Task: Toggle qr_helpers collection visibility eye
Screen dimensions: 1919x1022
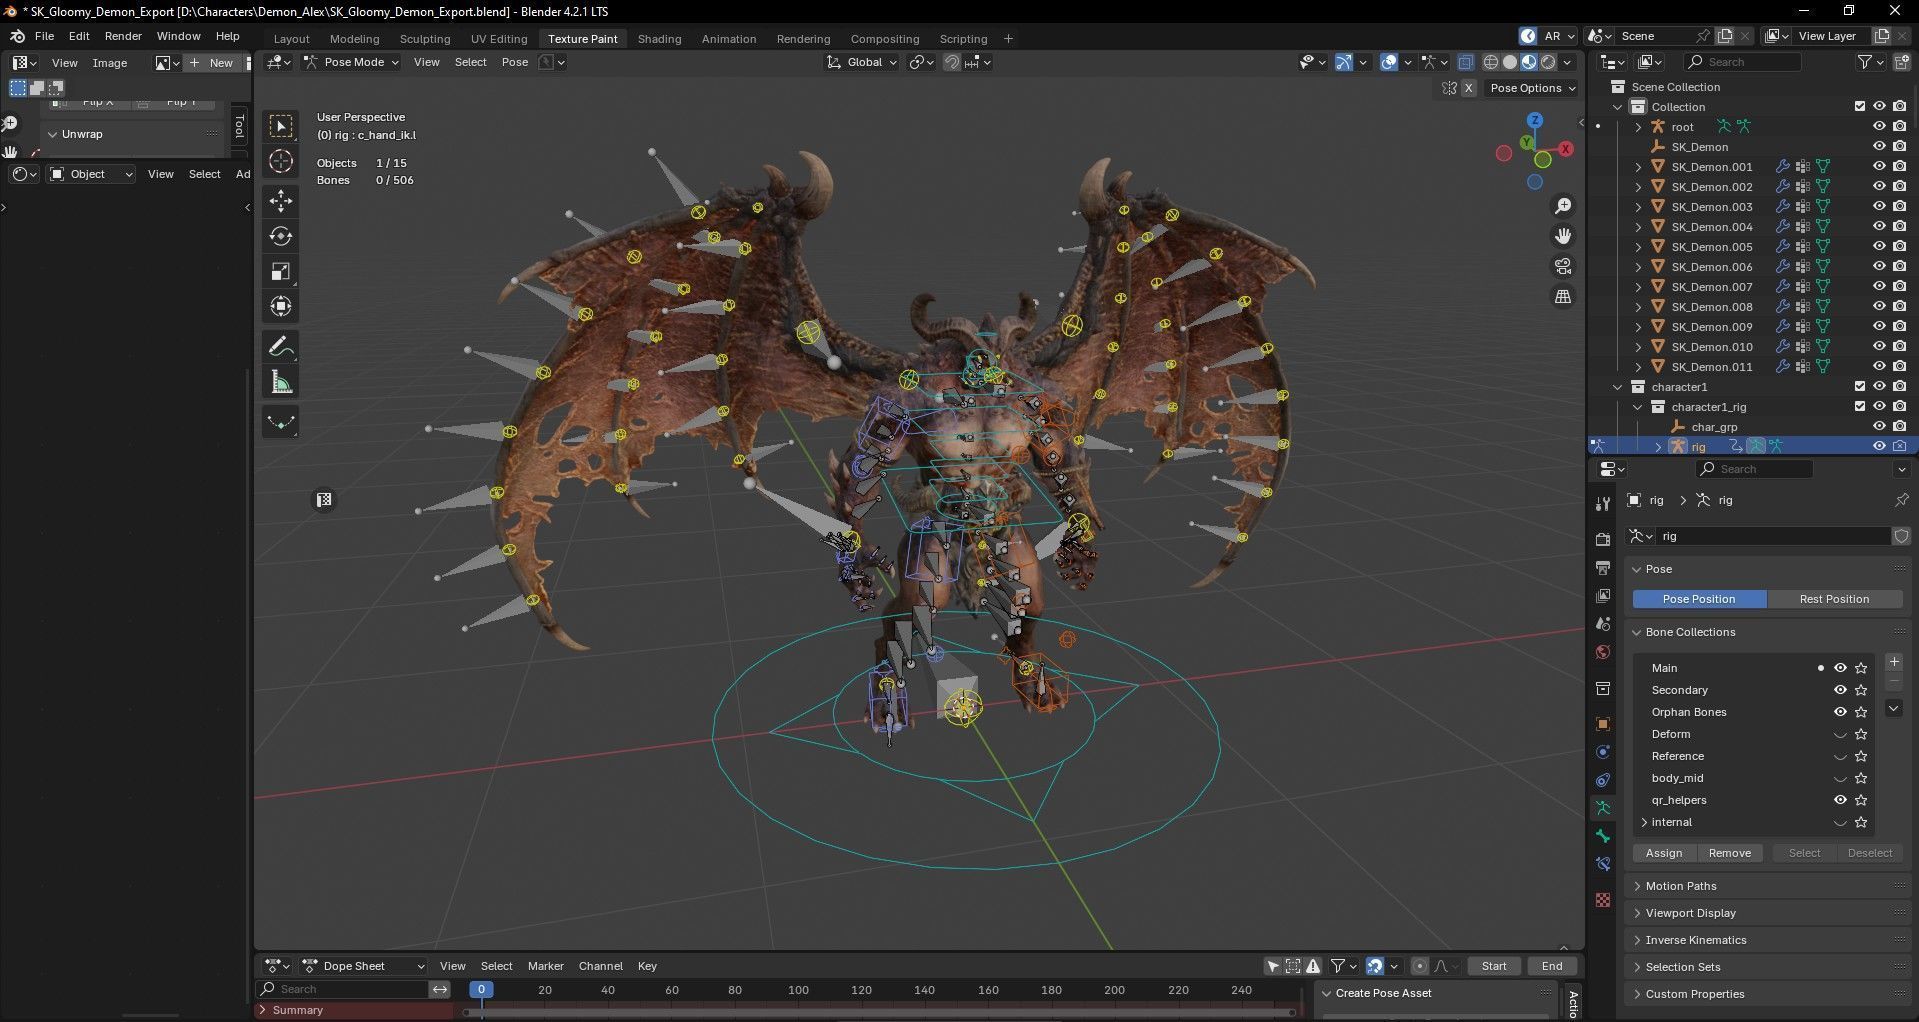Action: pos(1840,800)
